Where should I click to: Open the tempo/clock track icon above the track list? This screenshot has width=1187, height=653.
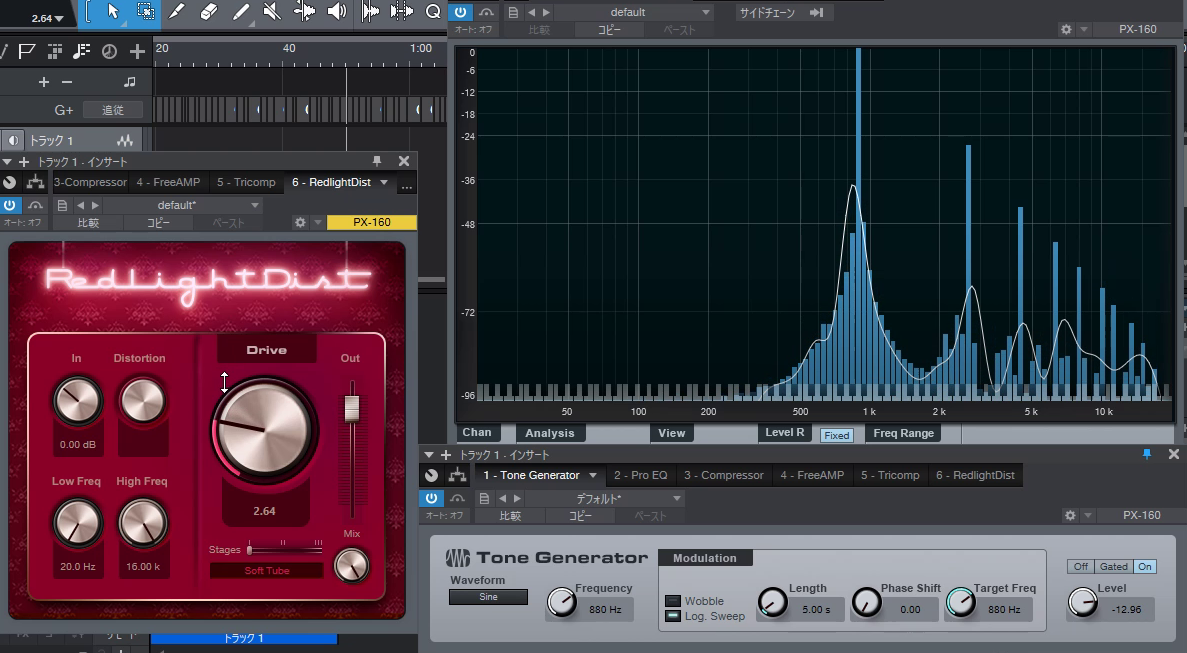110,51
